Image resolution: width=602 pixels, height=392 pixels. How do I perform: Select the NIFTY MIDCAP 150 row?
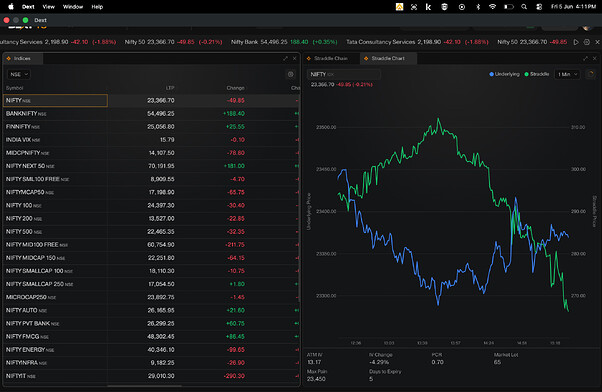(x=151, y=258)
